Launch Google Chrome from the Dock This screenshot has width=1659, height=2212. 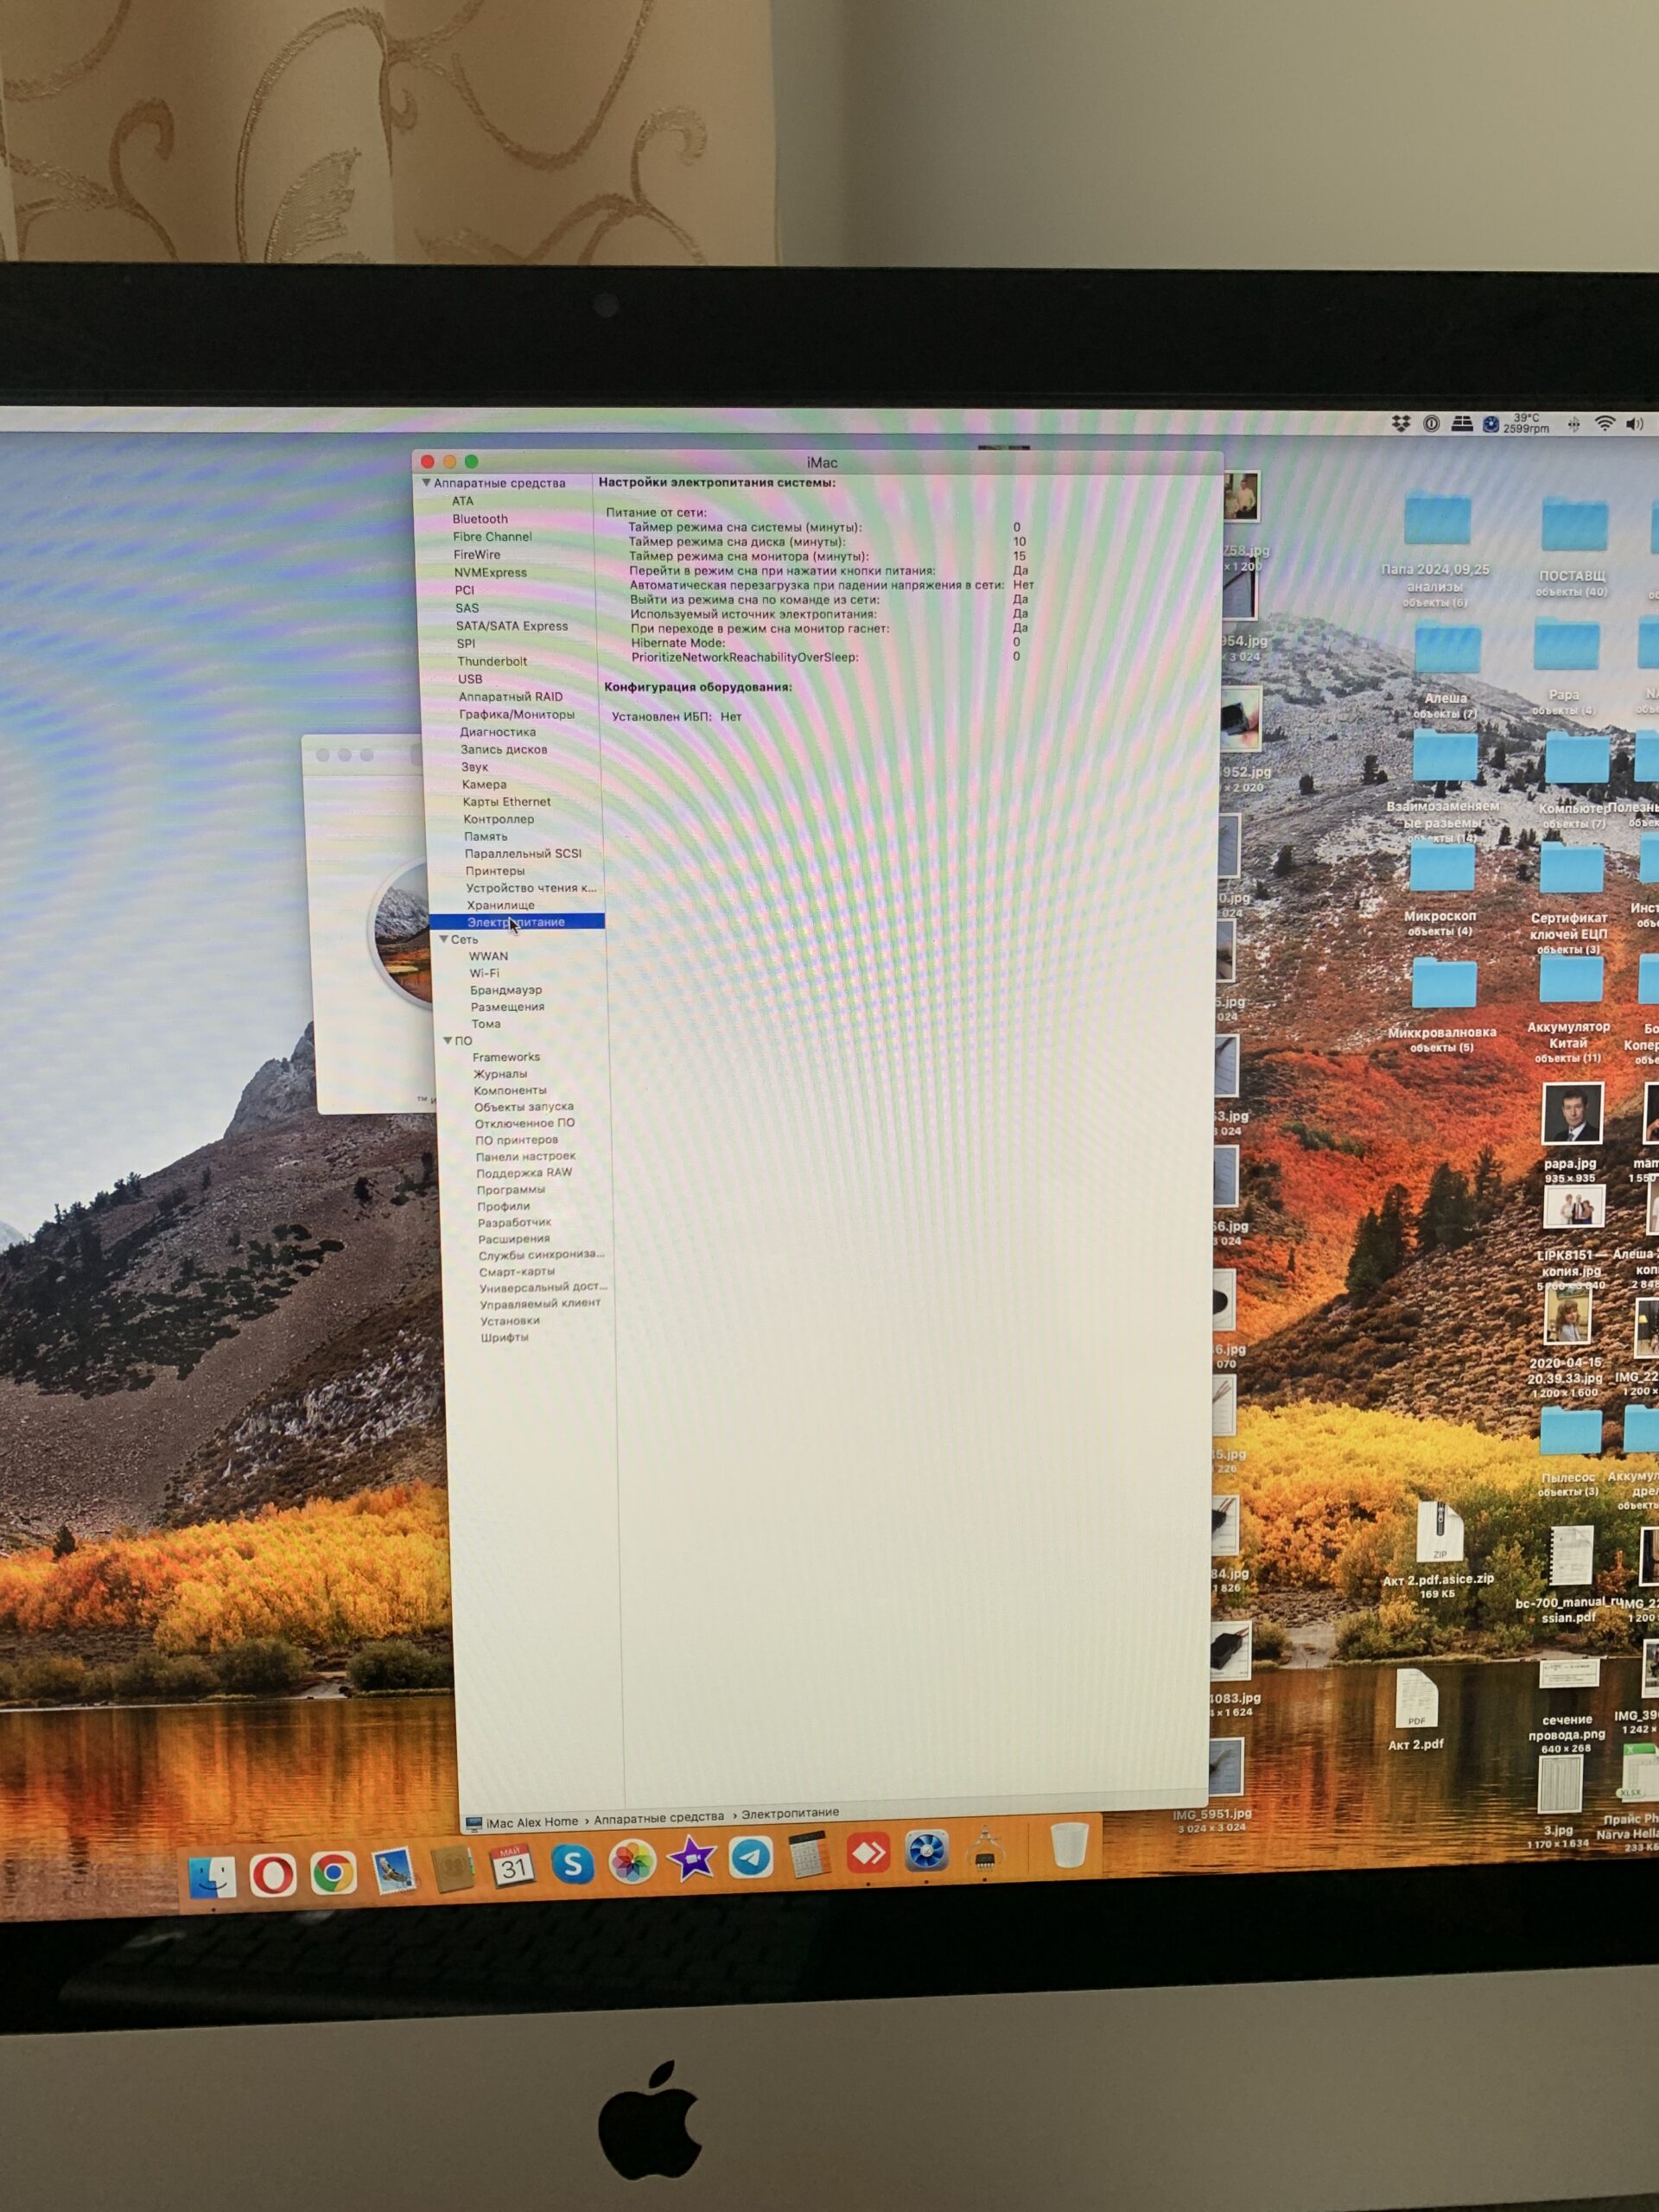pos(333,1873)
